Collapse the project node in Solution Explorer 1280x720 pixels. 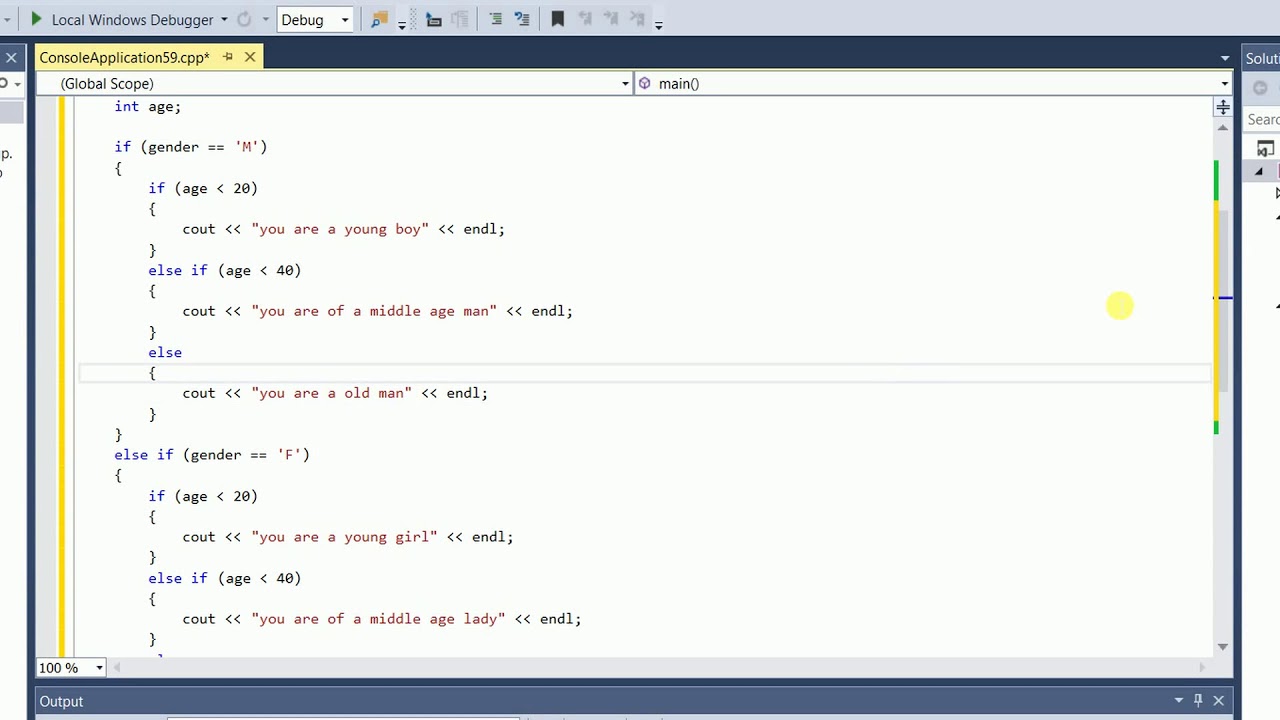coord(1259,172)
